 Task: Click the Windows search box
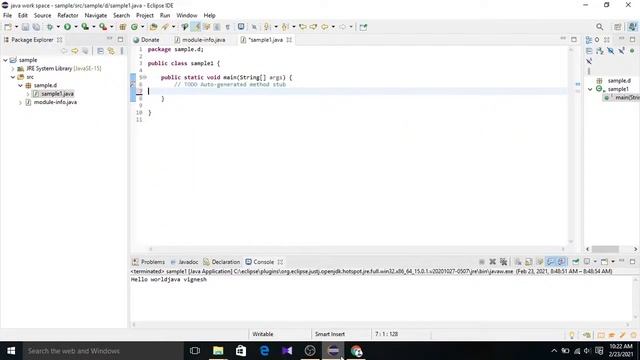[x=102, y=351]
